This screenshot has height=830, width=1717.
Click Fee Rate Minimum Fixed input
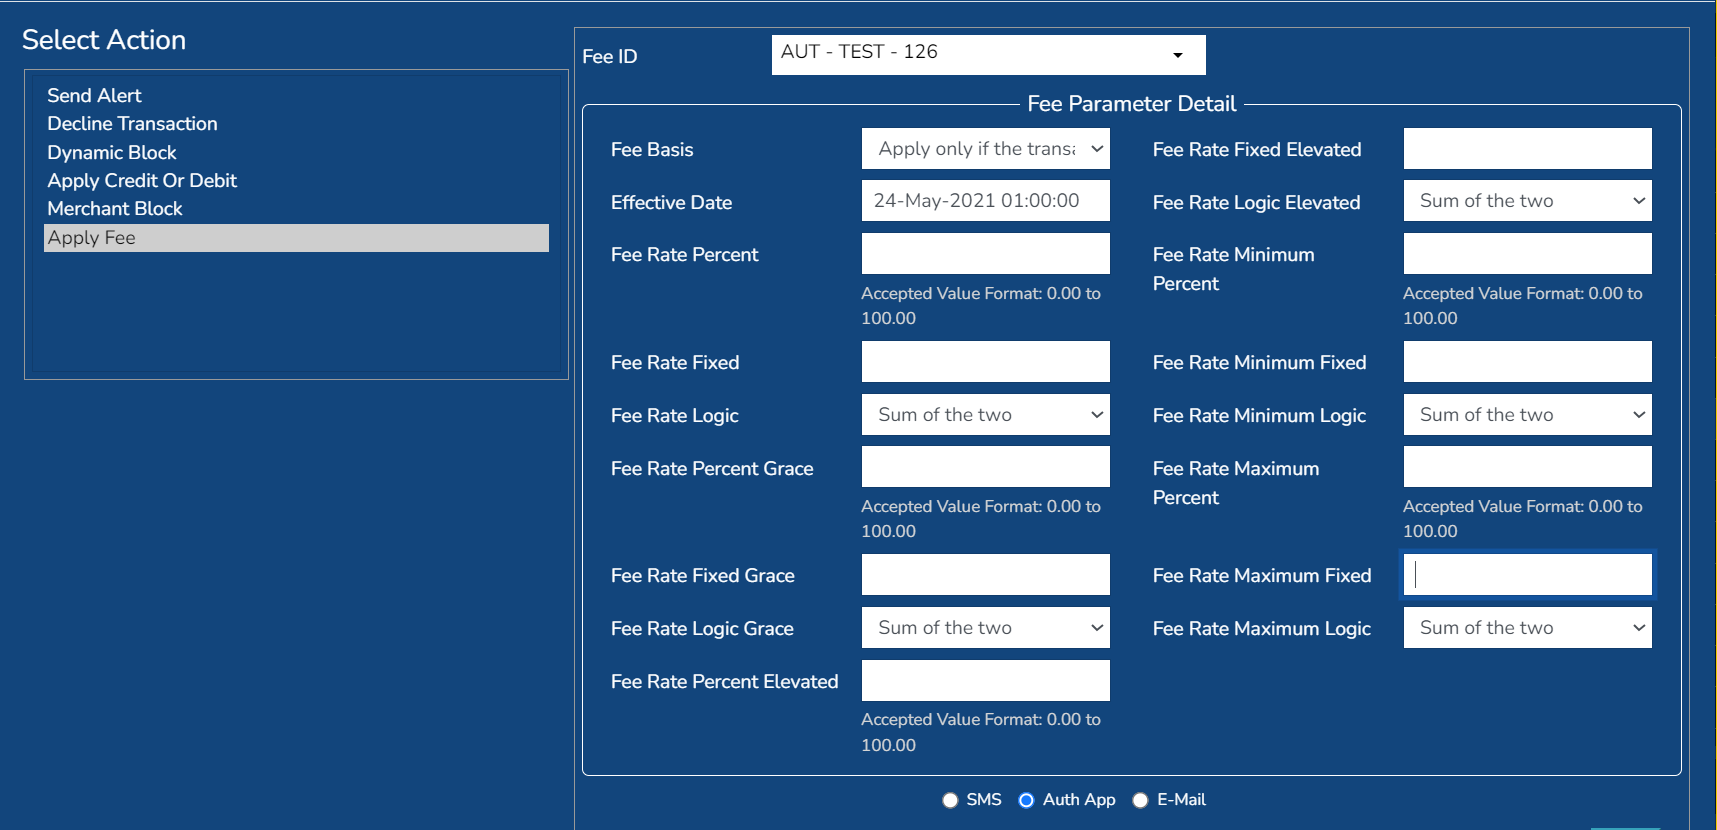point(1528,362)
